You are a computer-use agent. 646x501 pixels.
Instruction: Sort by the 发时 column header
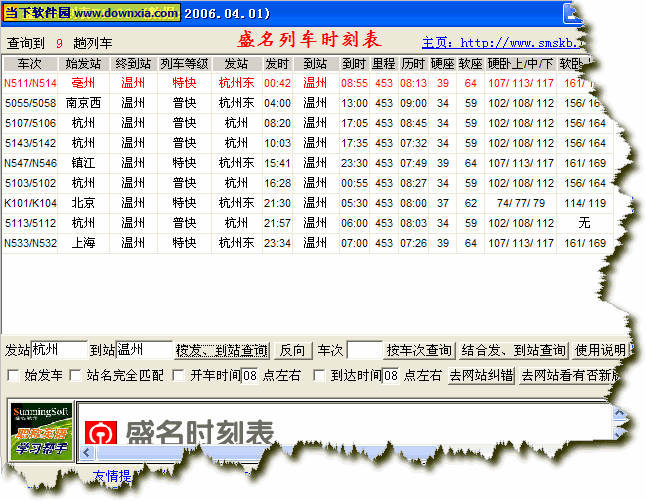point(277,64)
